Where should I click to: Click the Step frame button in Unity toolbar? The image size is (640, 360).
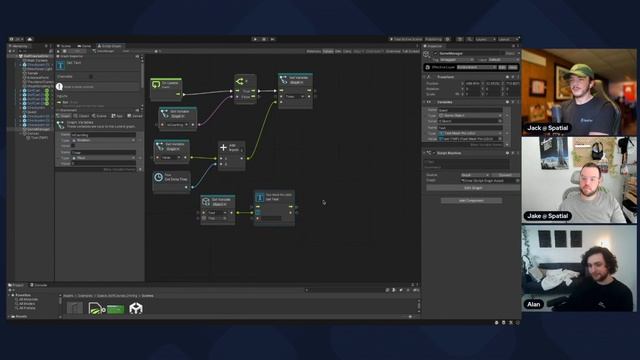(273, 39)
